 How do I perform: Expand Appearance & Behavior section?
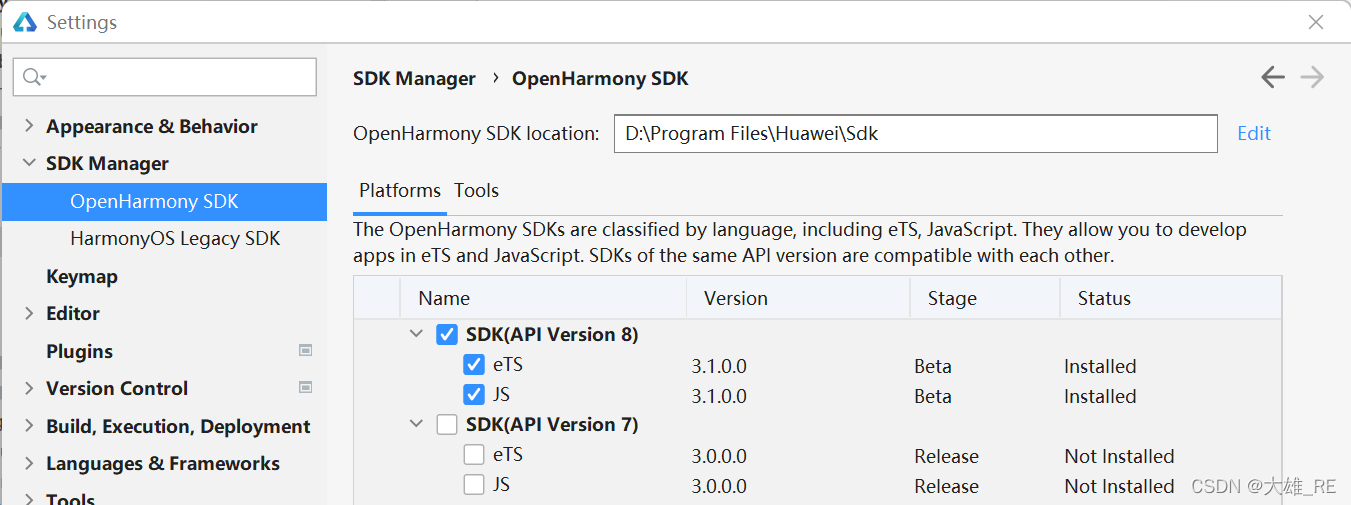click(28, 126)
